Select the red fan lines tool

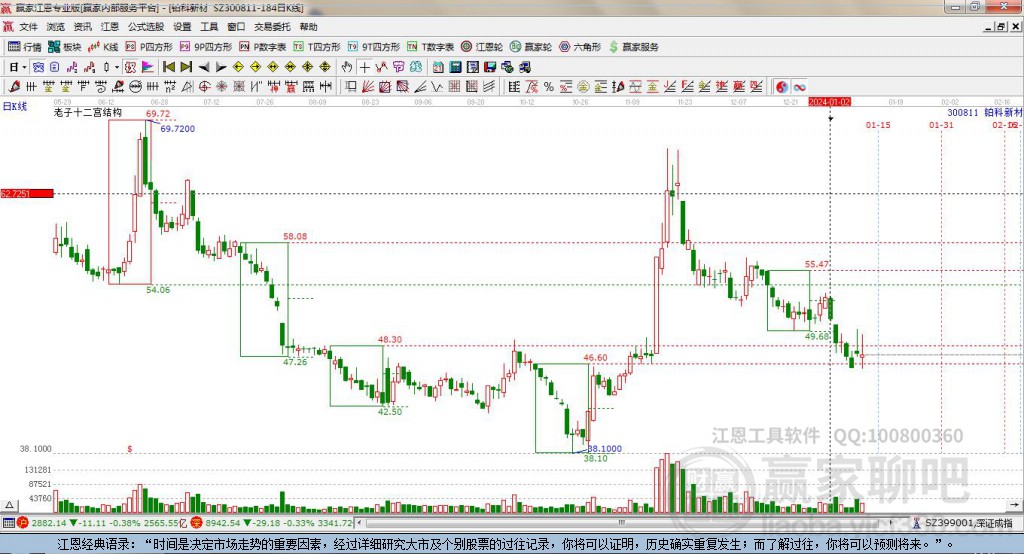coord(368,87)
